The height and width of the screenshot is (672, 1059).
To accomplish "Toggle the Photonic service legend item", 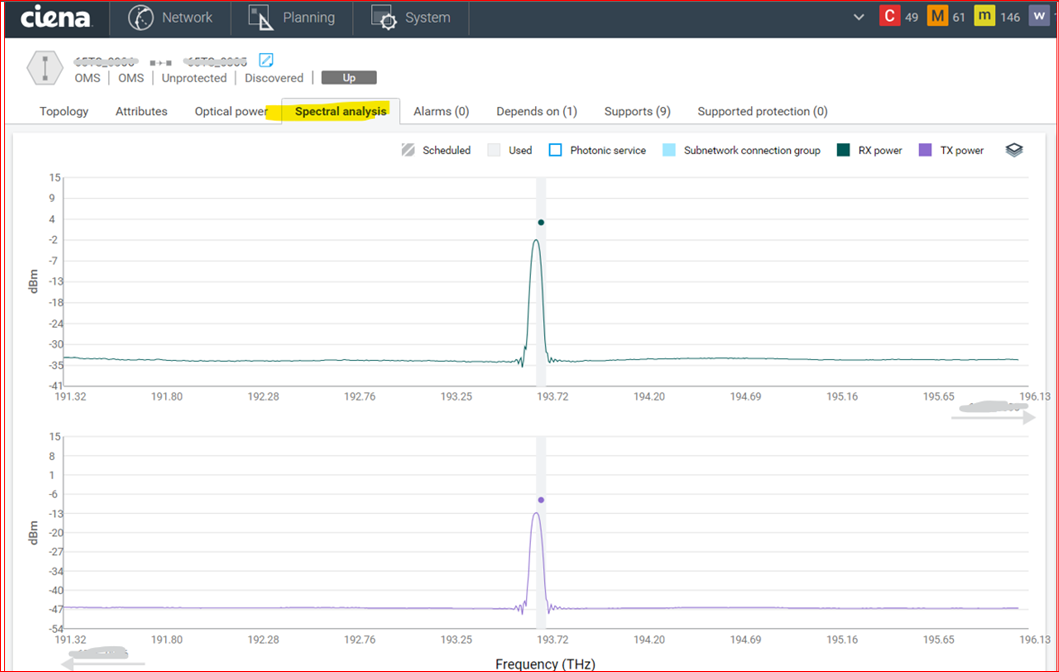I will click(597, 150).
